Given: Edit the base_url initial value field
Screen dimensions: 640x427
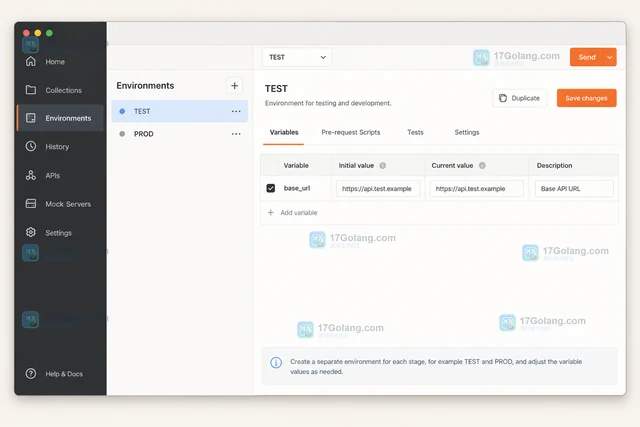Looking at the screenshot, I should pyautogui.click(x=378, y=189).
